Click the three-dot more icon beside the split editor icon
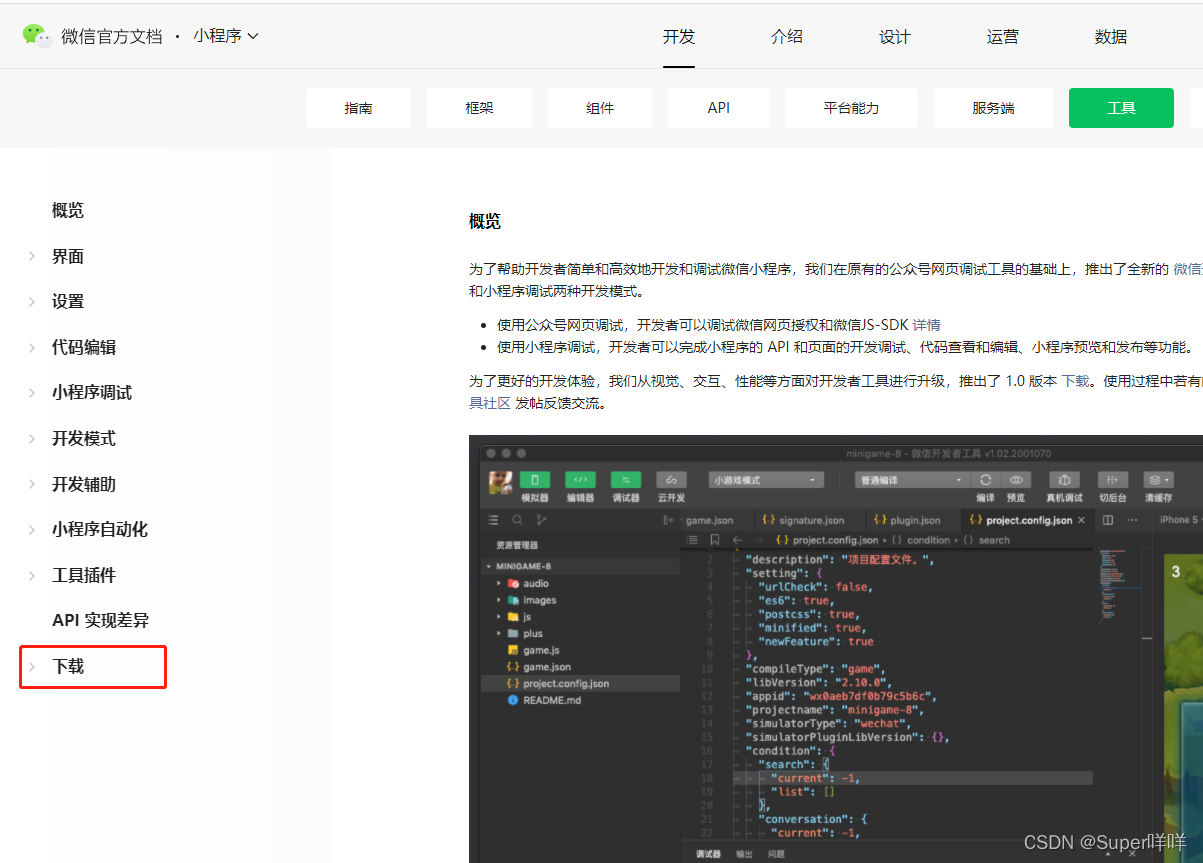This screenshot has height=863, width=1203. [x=1132, y=520]
